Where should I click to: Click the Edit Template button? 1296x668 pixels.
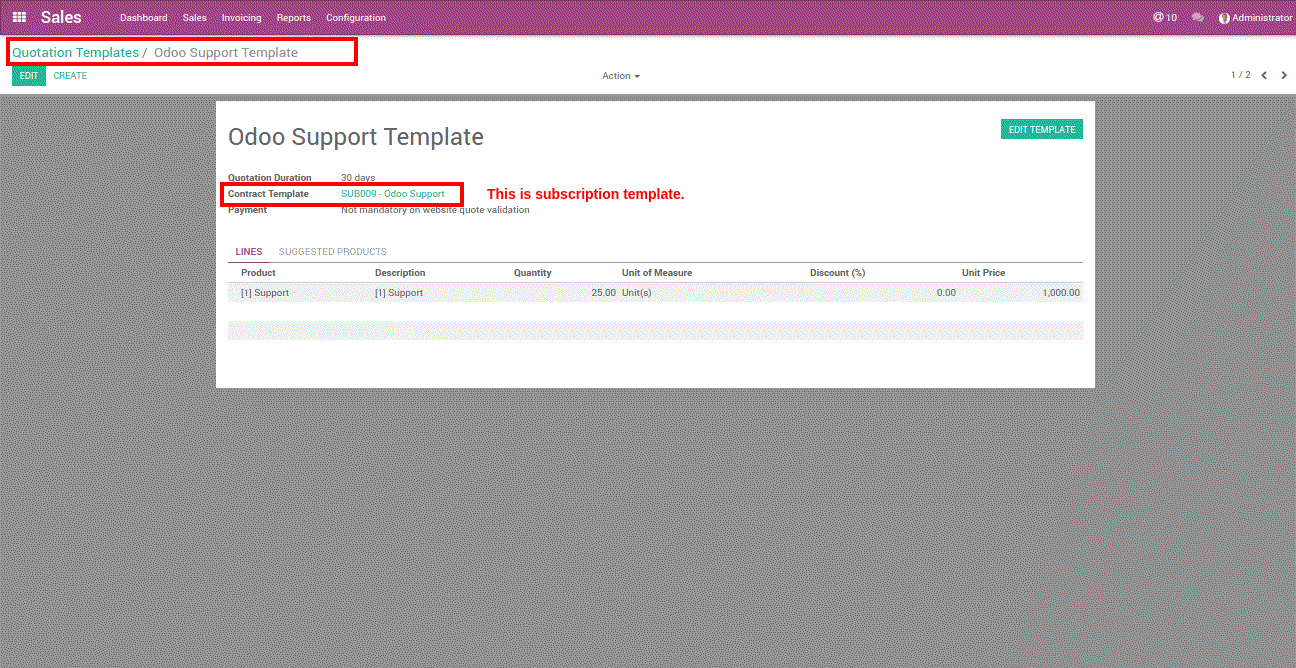[1042, 129]
